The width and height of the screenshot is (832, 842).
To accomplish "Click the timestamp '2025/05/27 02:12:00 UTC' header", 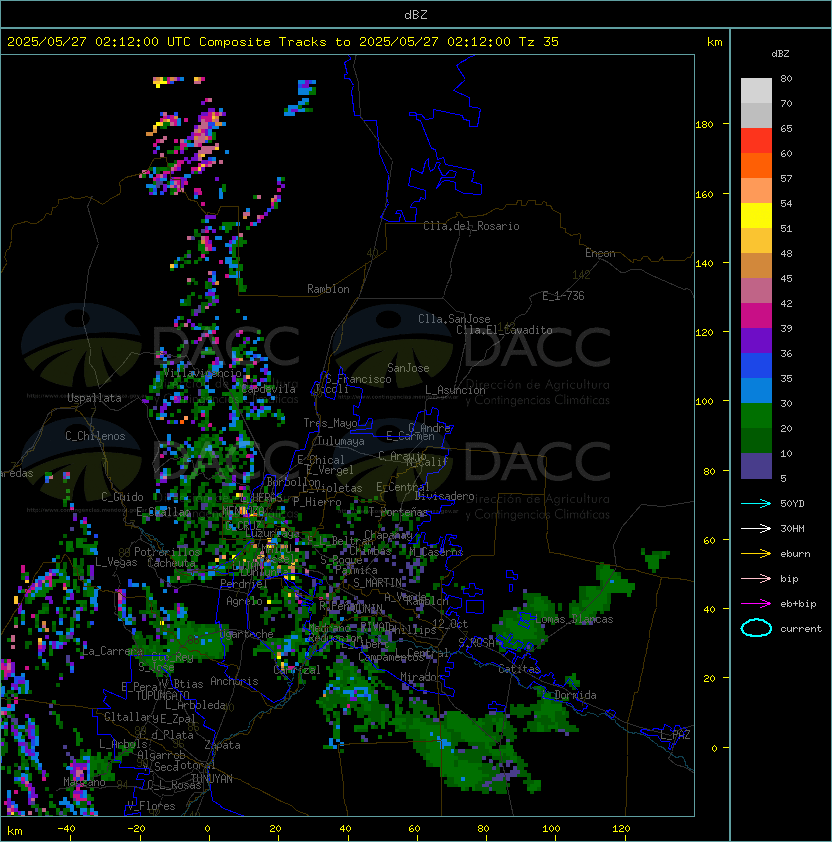I will point(98,42).
